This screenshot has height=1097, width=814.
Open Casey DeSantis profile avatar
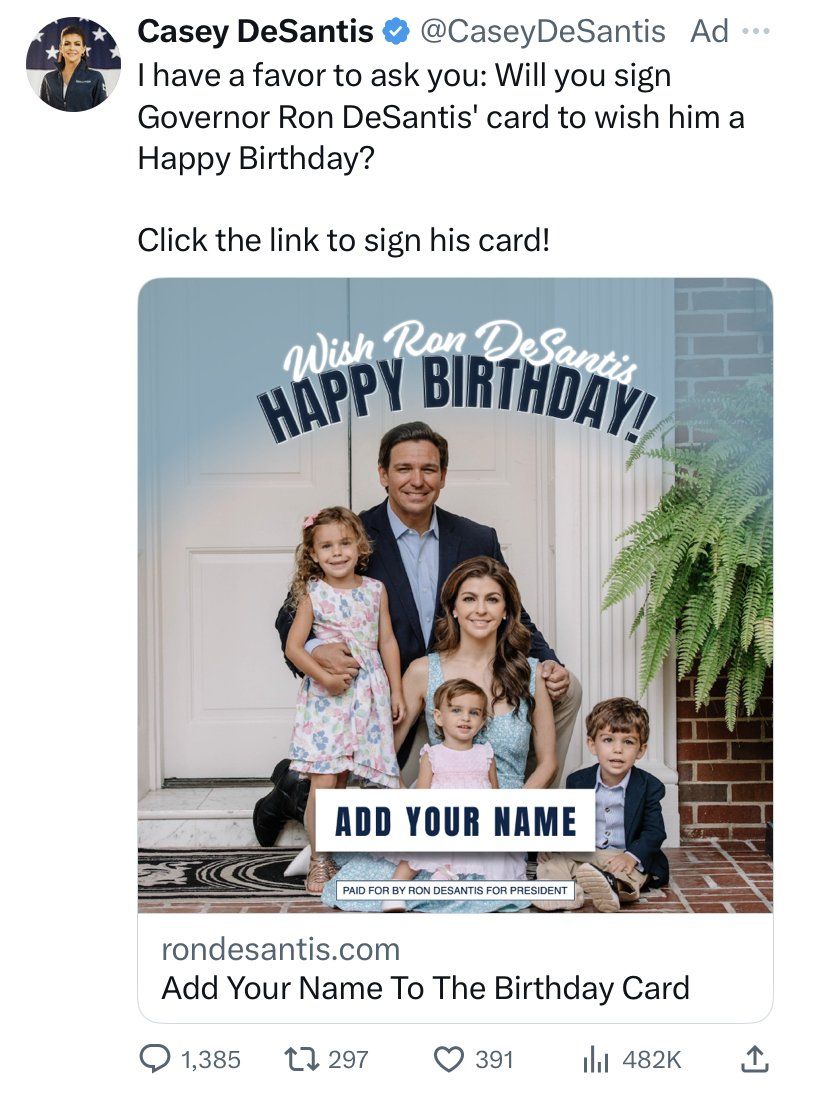[x=73, y=64]
